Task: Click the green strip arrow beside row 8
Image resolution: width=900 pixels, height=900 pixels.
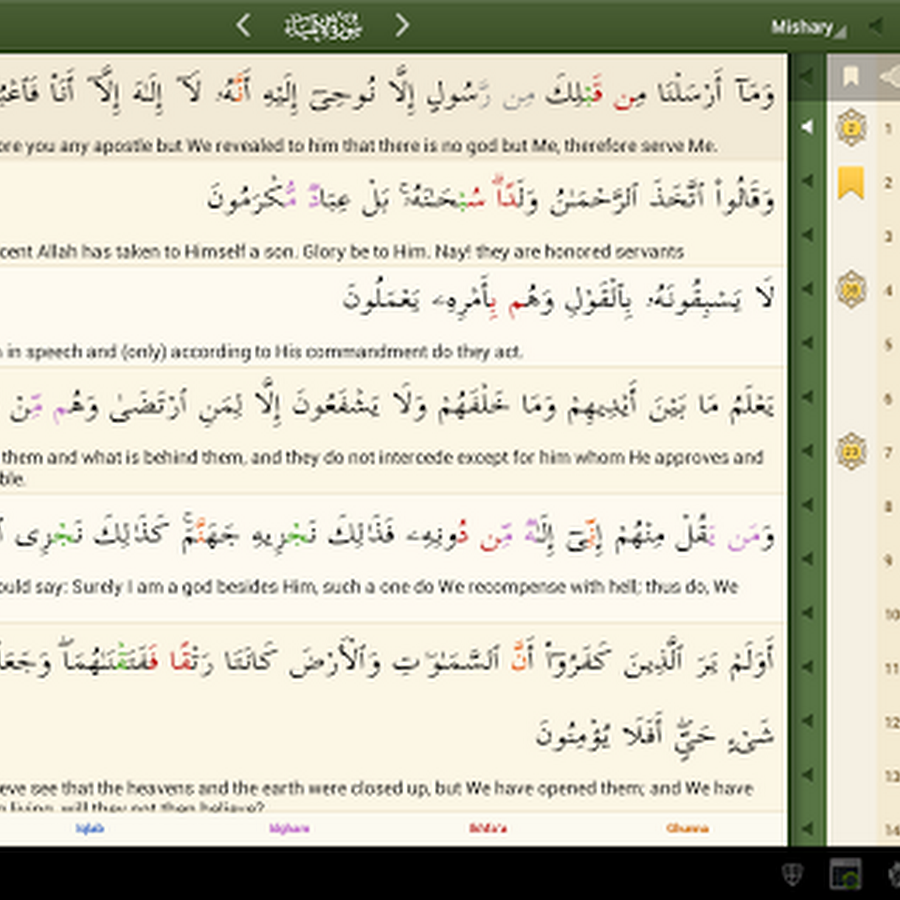Action: (807, 505)
